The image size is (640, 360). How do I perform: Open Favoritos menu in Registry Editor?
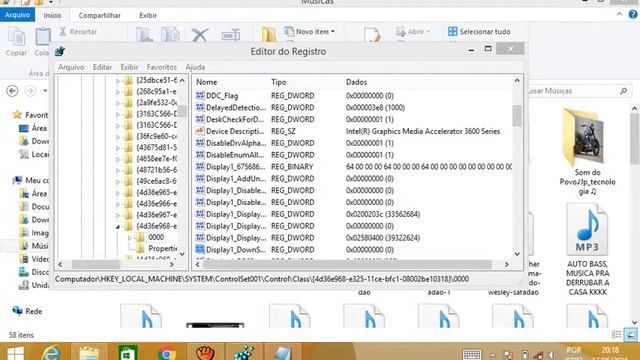click(x=162, y=67)
